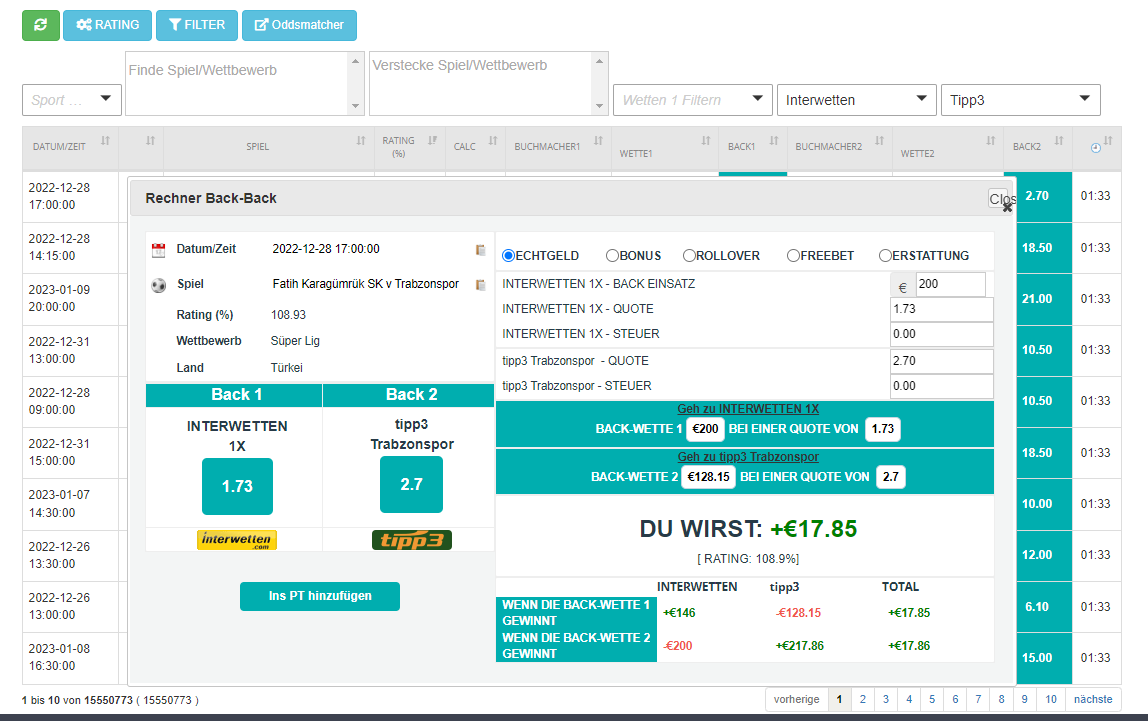Click the calendar icon beside Datum/Zeit
Viewport: 1148px width, 721px height.
pyautogui.click(x=158, y=250)
